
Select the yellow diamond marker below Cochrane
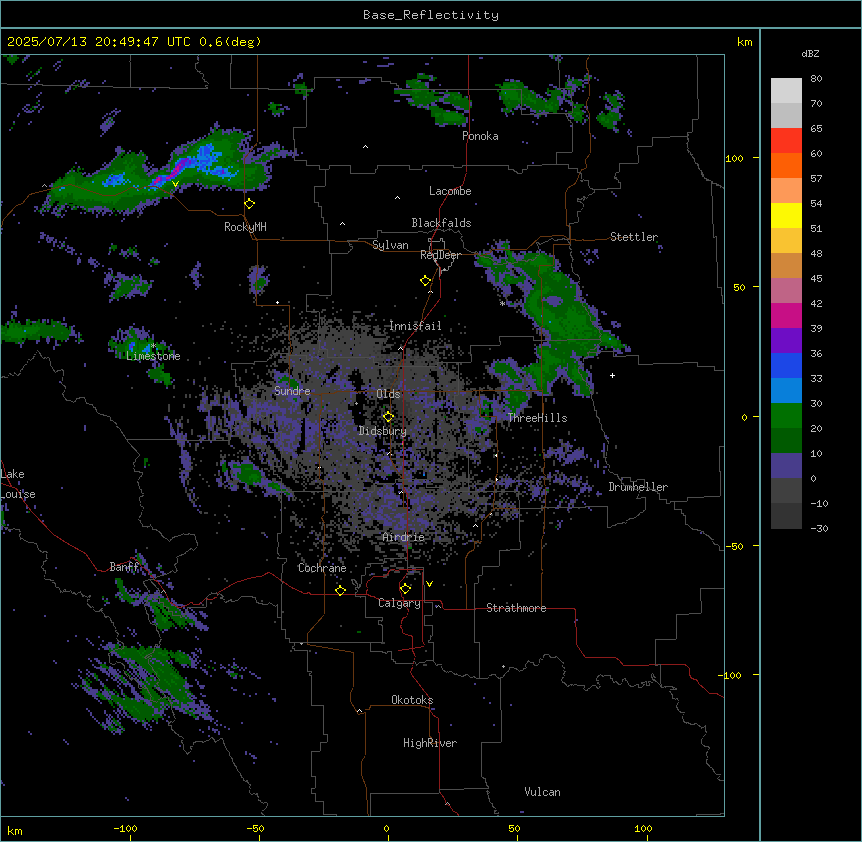(340, 591)
